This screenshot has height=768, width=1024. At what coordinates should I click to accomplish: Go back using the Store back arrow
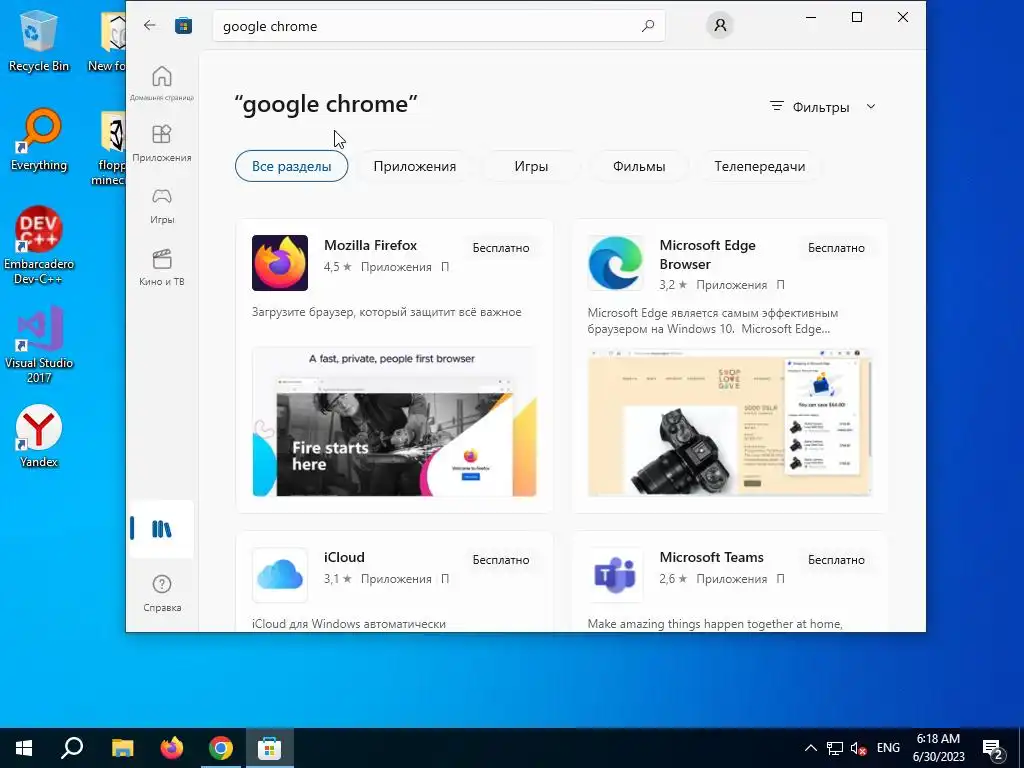150,25
